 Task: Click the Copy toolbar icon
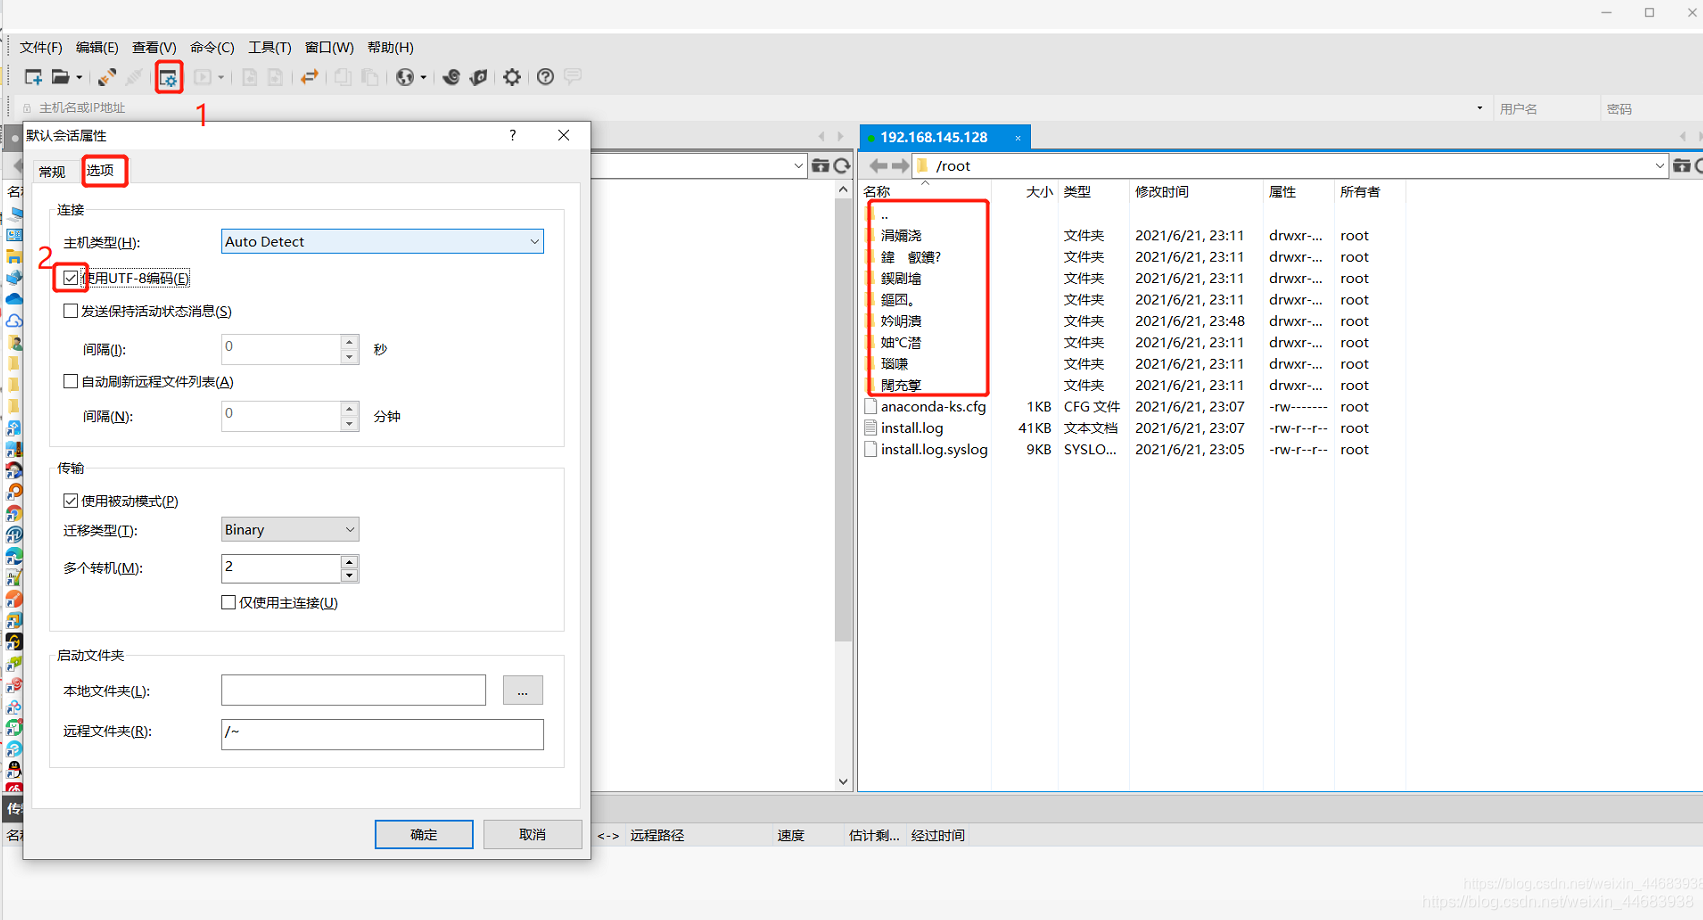343,77
